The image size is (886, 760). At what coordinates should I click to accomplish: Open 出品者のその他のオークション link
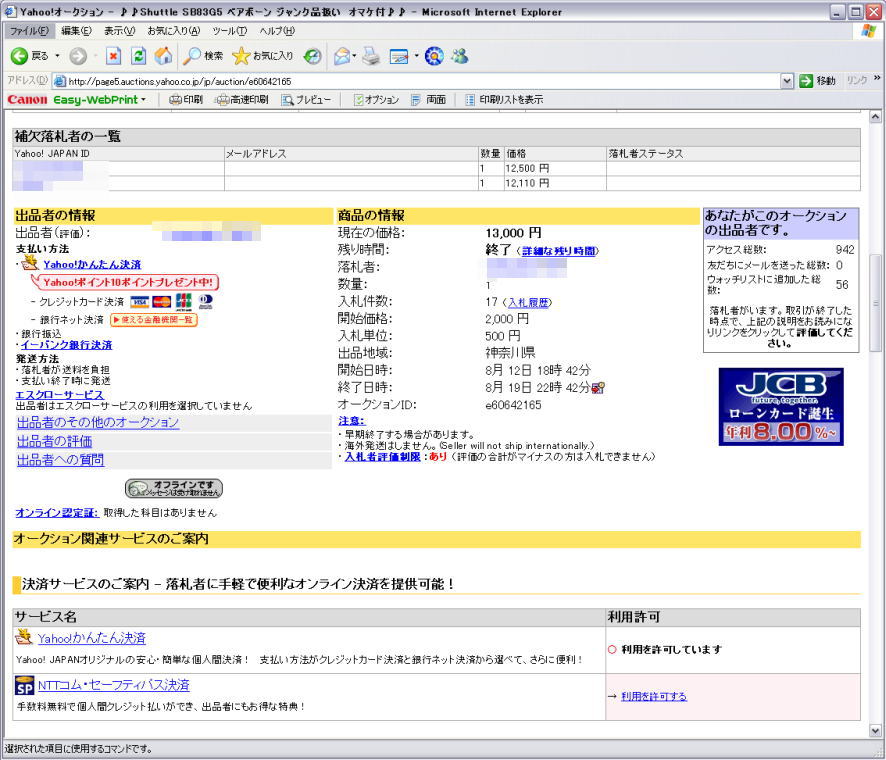pos(98,423)
